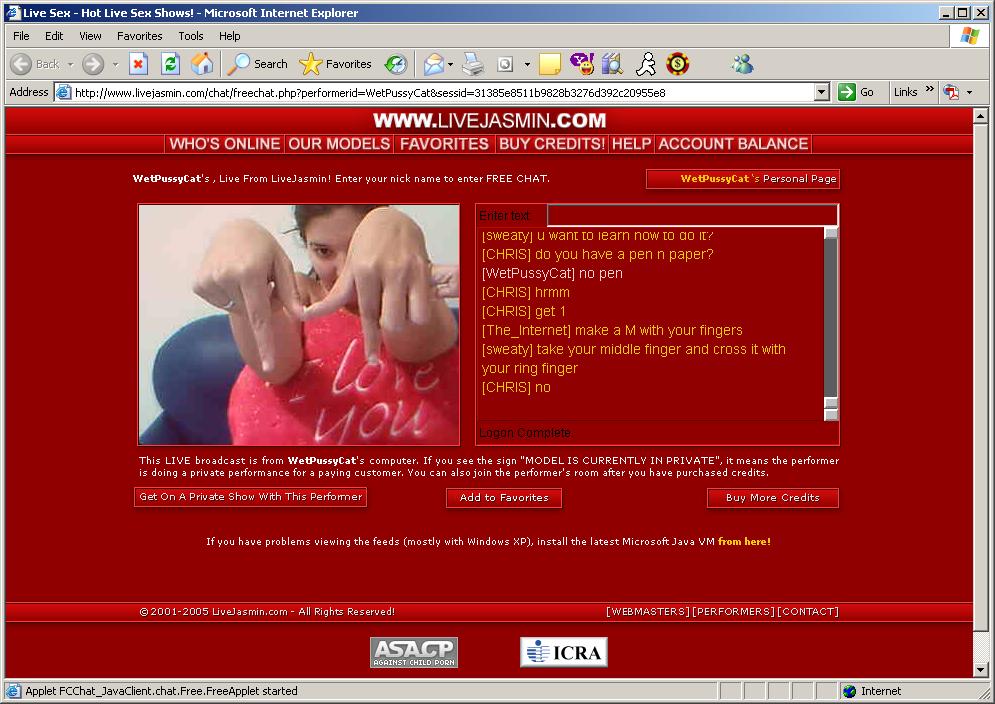Click the chat scrollbar up arrow
995x704 pixels.
[831, 233]
